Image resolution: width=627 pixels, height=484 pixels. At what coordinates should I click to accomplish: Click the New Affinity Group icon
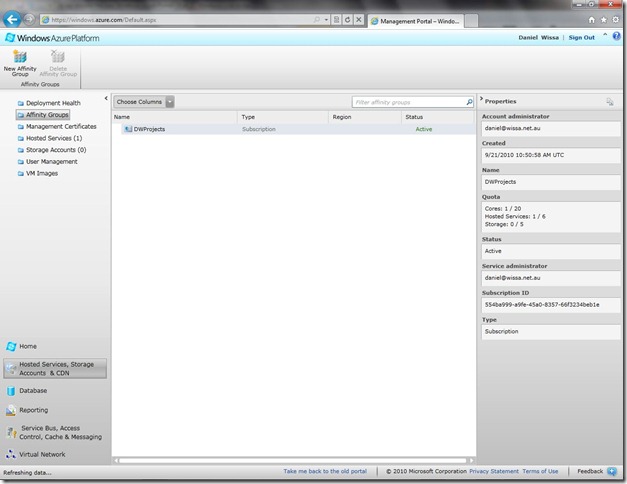(x=19, y=58)
